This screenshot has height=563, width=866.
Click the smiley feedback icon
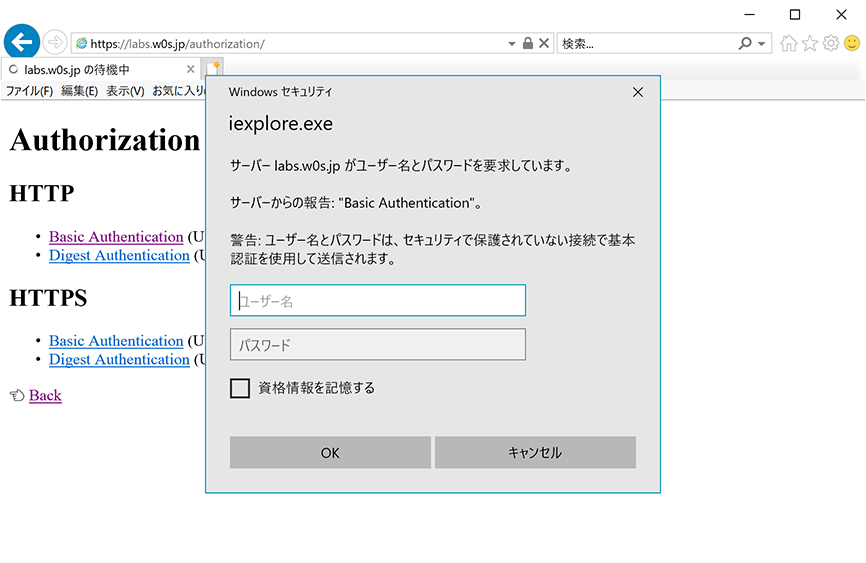852,44
